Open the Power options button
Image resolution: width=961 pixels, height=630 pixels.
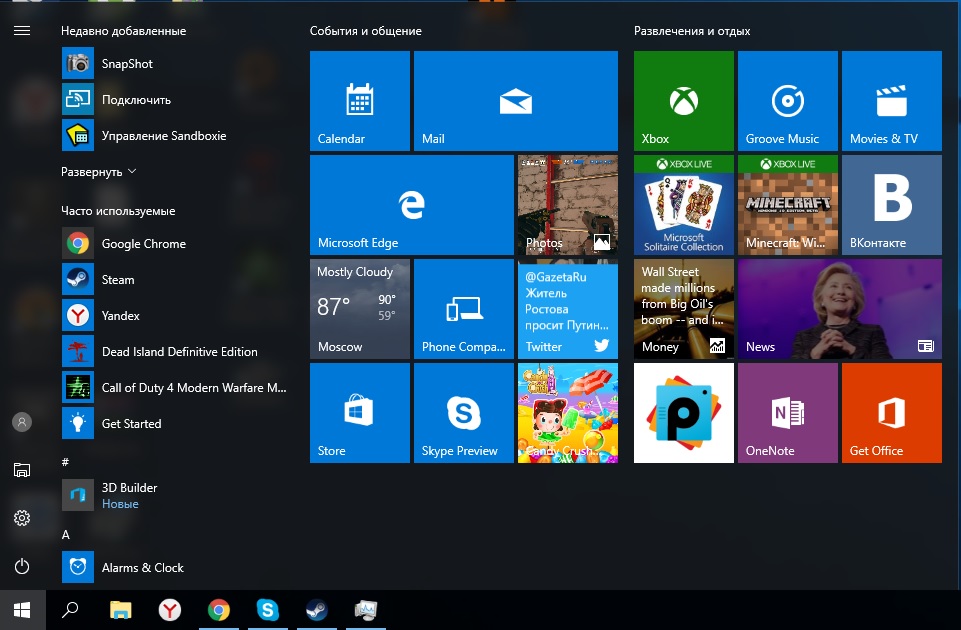pos(22,566)
